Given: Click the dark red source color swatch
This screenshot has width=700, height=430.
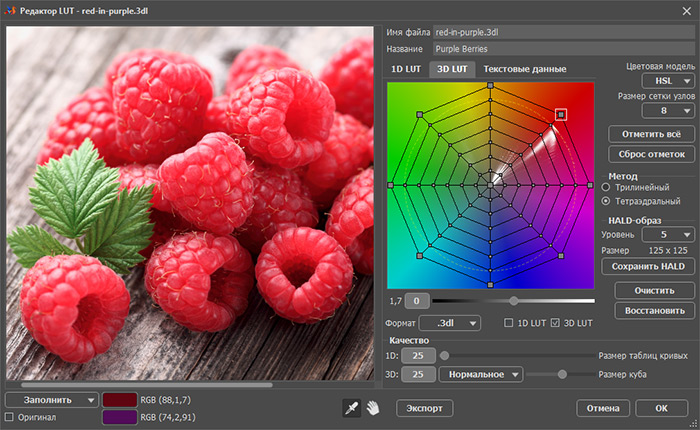Looking at the screenshot, I should (x=120, y=400).
